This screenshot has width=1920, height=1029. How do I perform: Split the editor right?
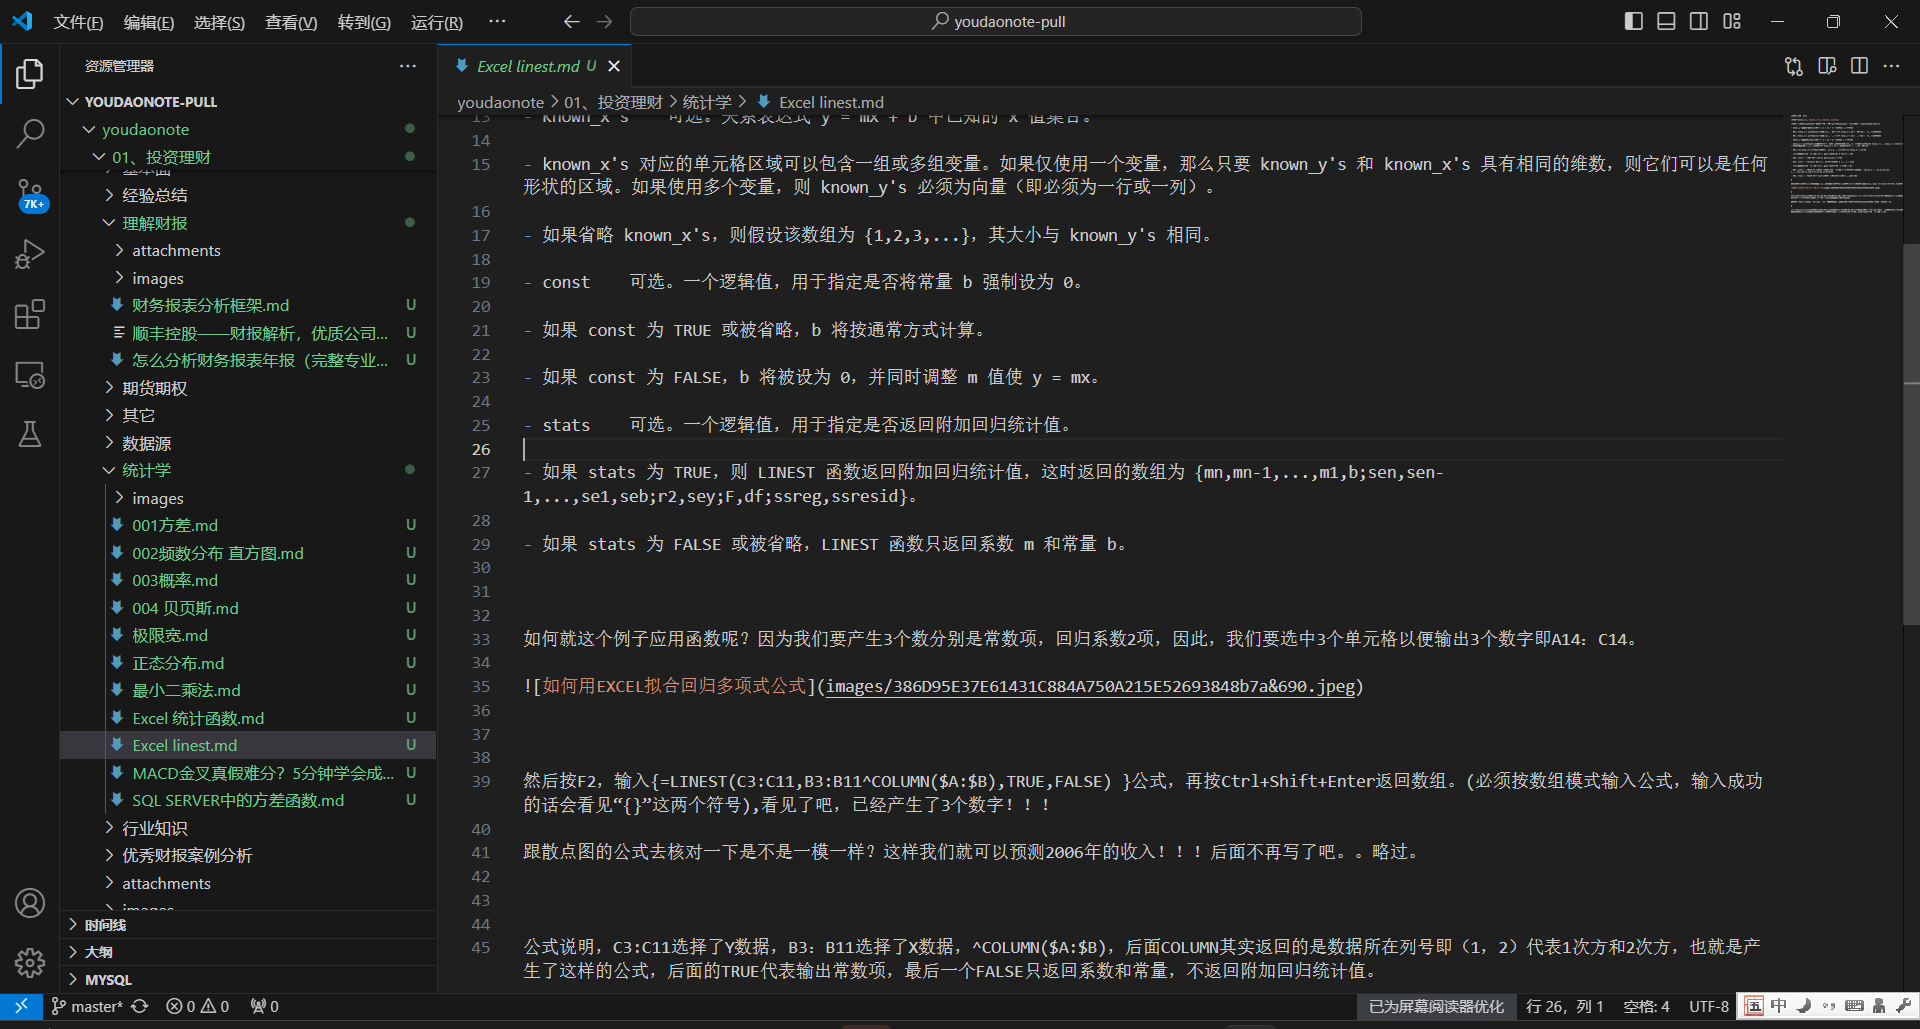[x=1859, y=66]
